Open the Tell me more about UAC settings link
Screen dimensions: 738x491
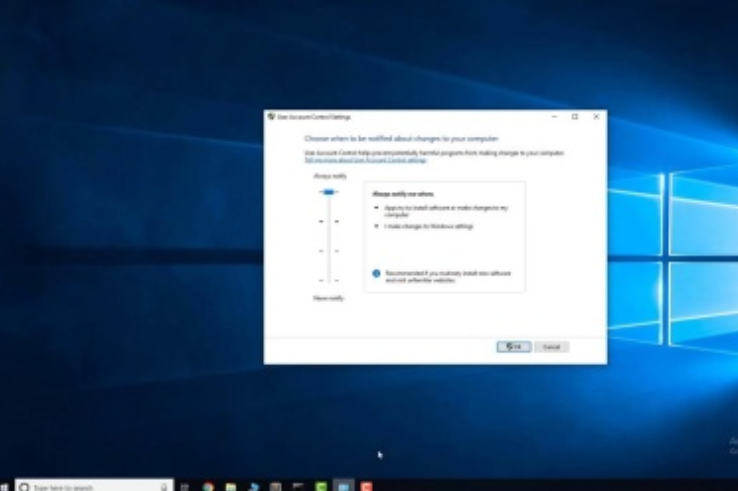(x=365, y=160)
